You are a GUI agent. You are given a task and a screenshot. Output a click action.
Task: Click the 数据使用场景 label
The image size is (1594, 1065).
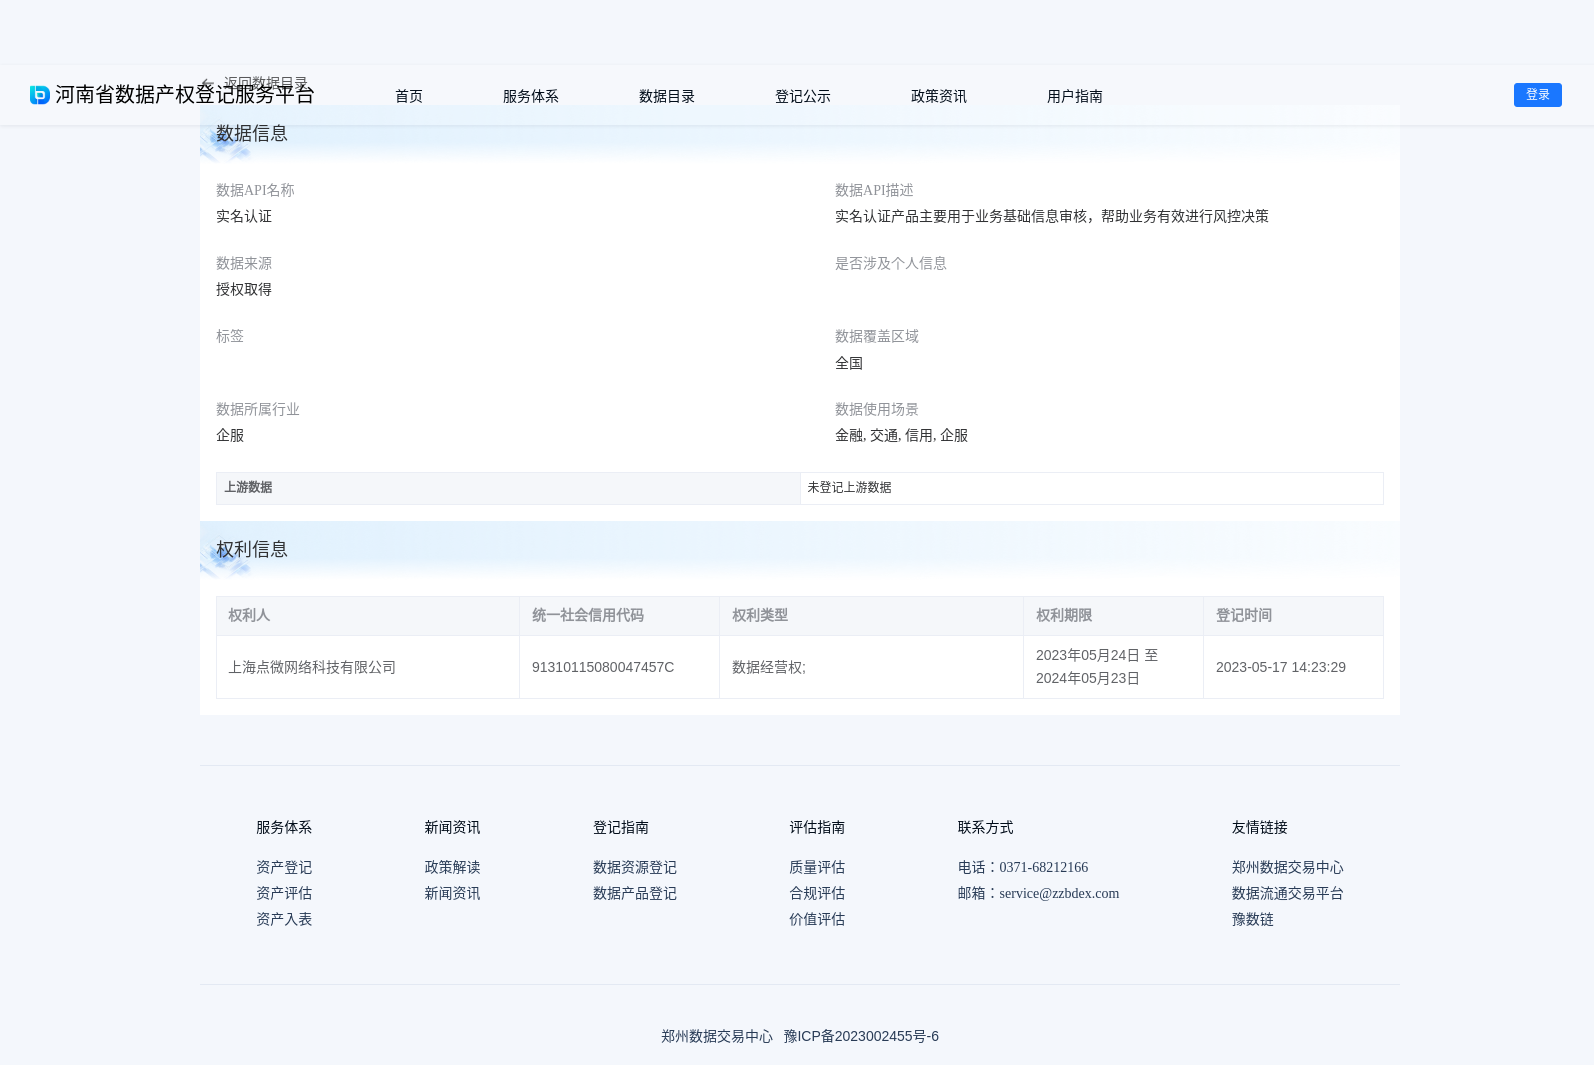tap(877, 409)
